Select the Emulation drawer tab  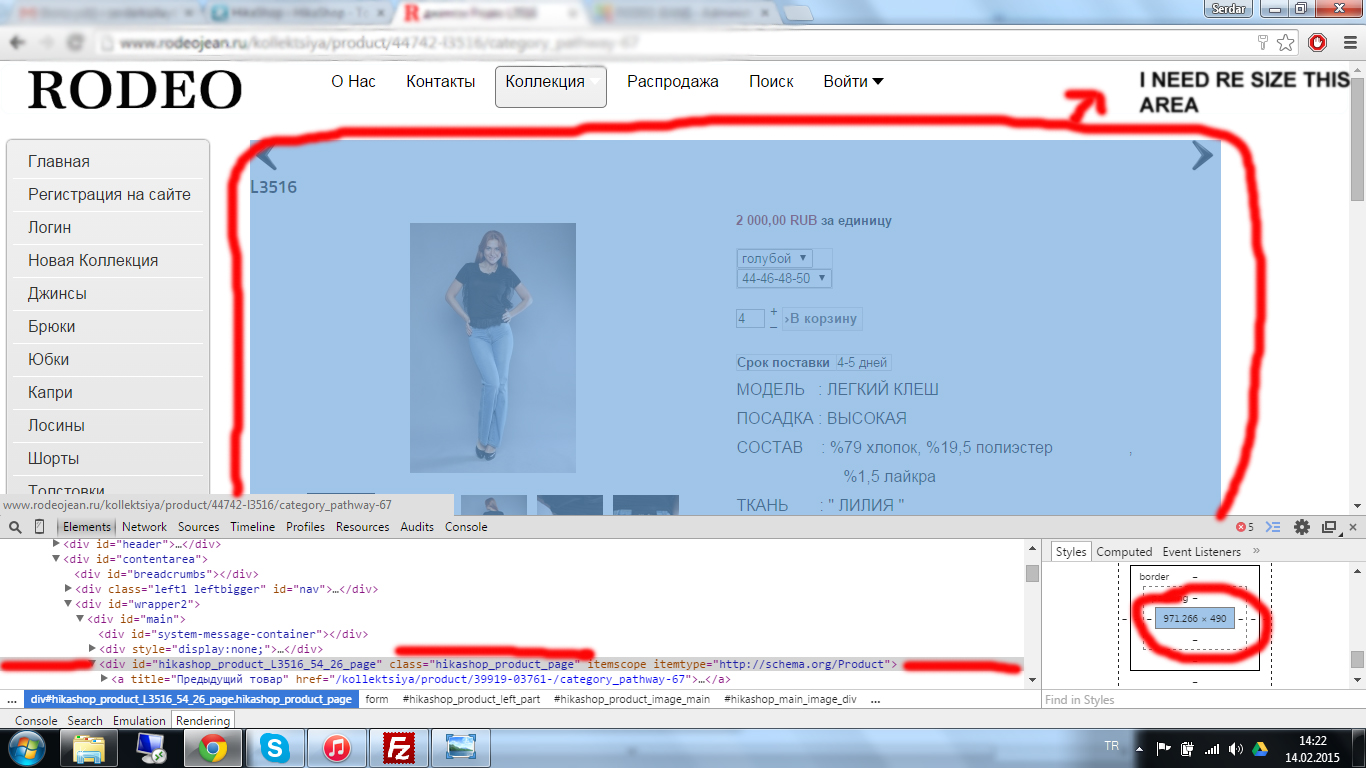pyautogui.click(x=139, y=720)
